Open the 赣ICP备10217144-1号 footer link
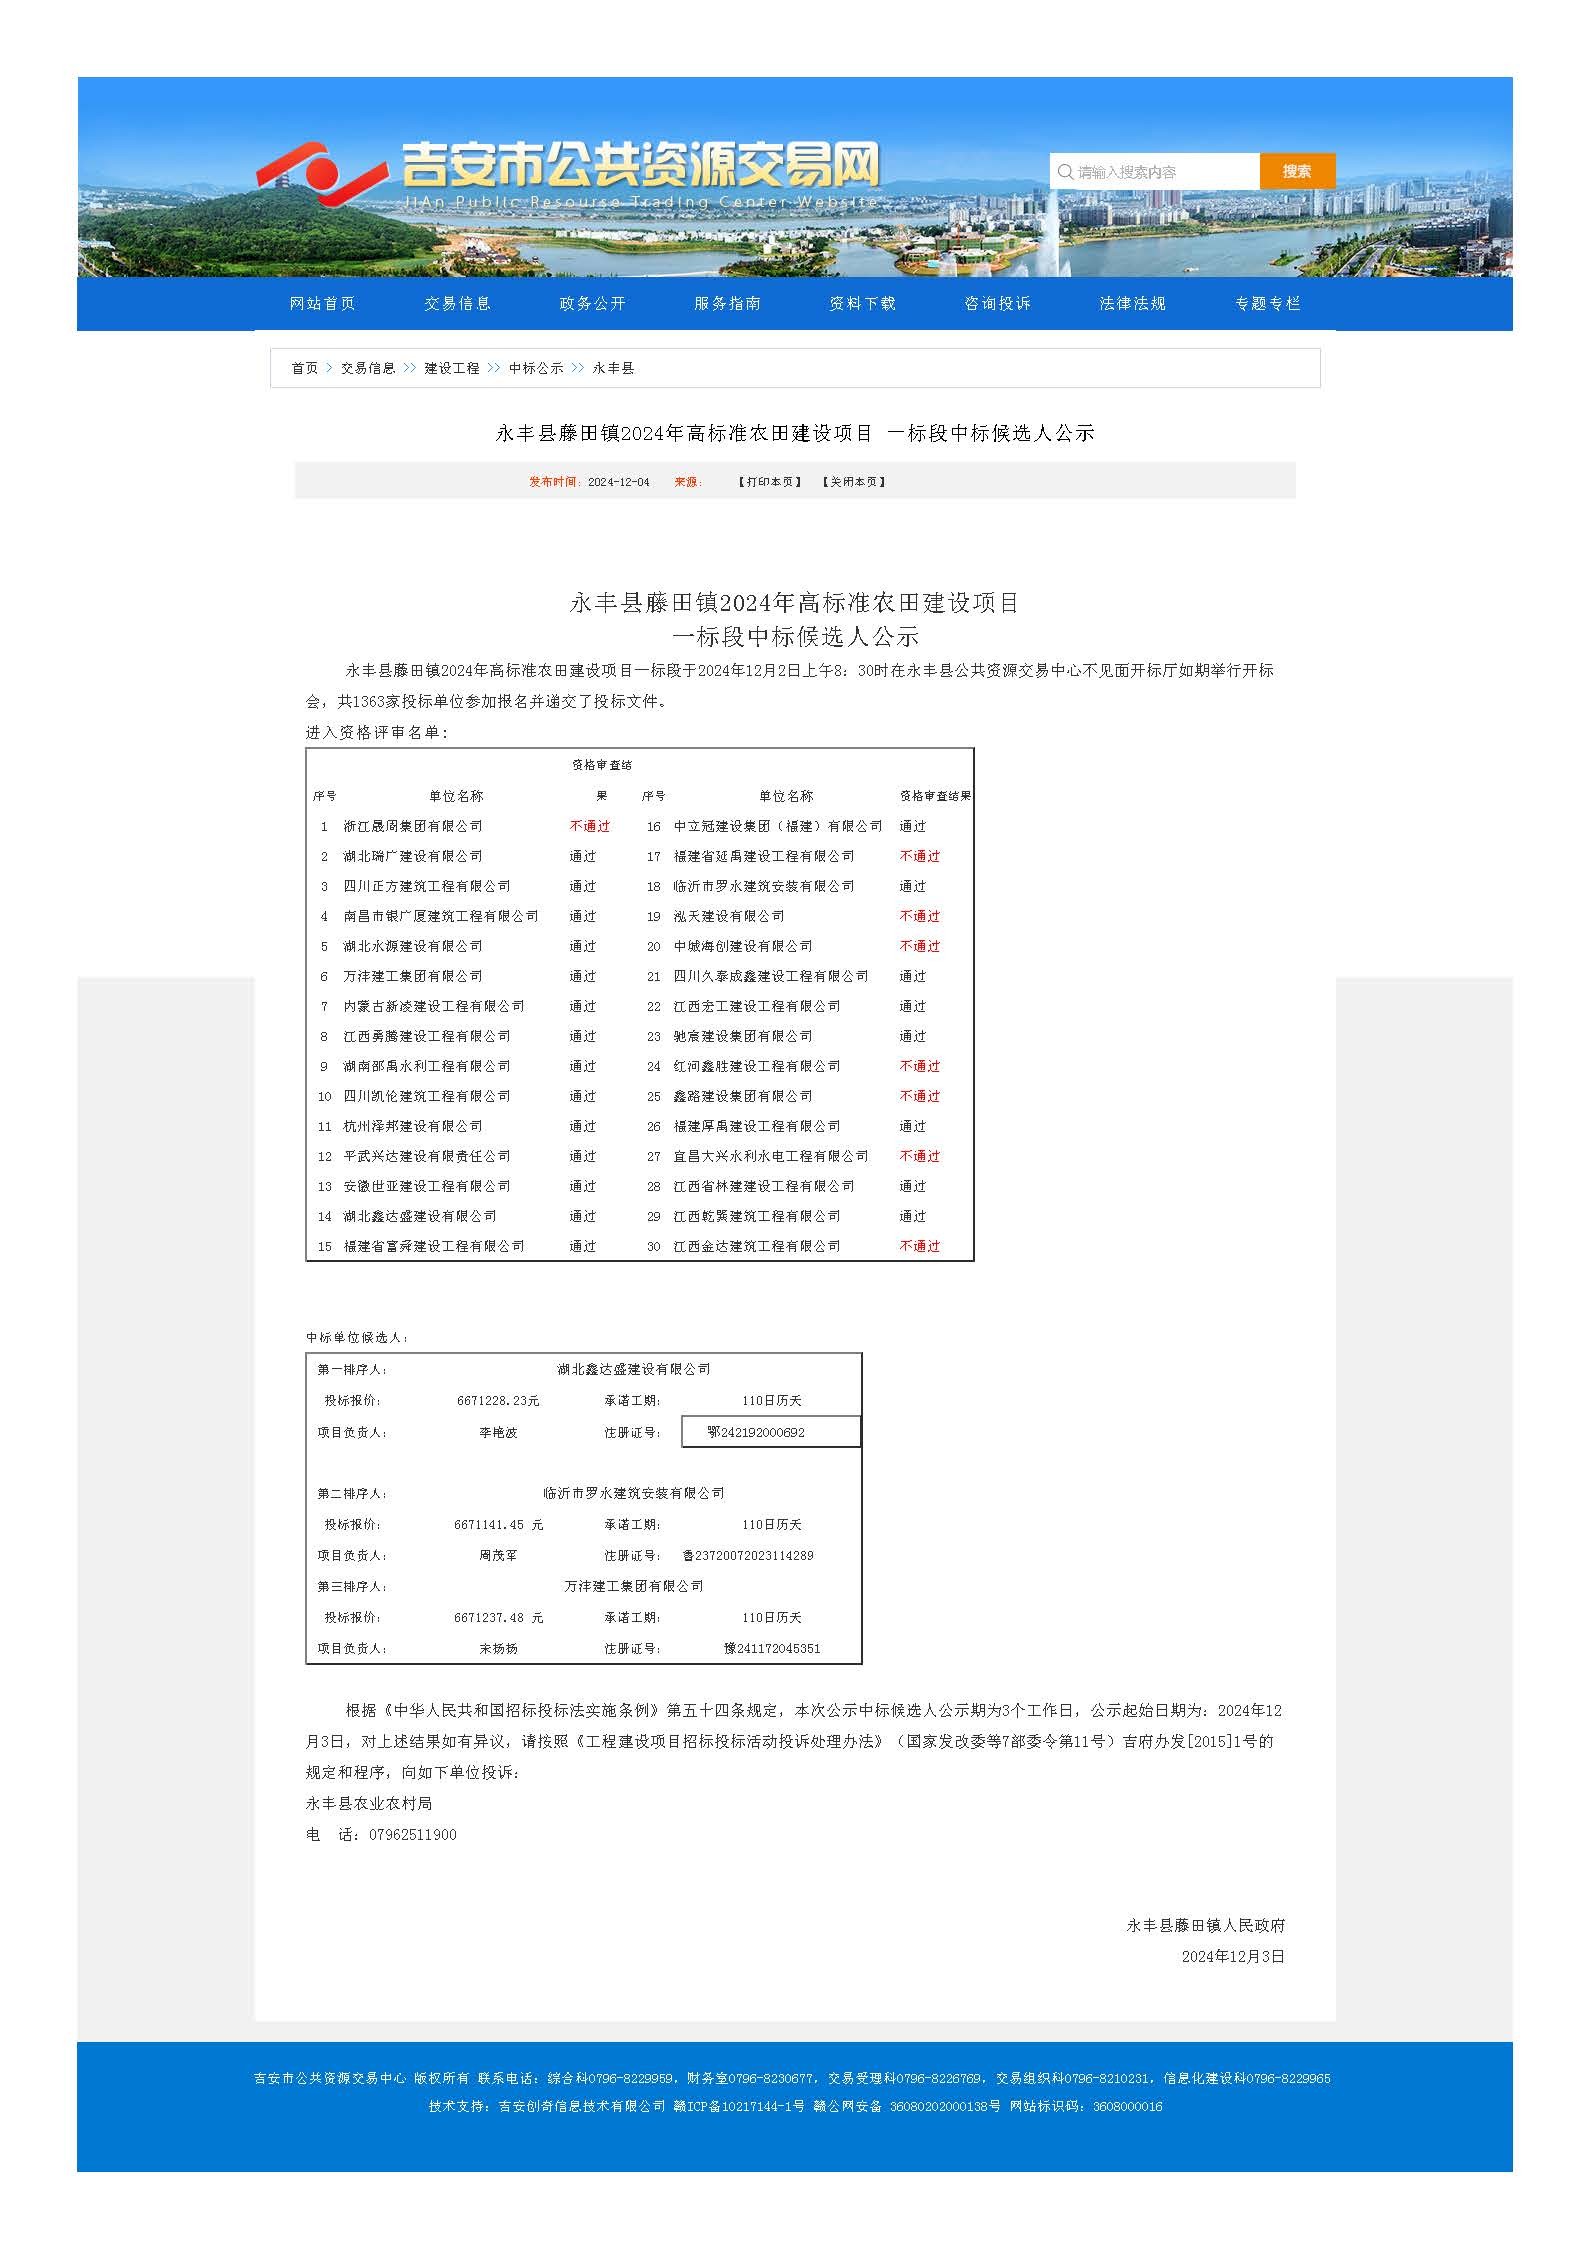Image resolution: width=1587 pixels, height=2246 pixels. point(739,2106)
